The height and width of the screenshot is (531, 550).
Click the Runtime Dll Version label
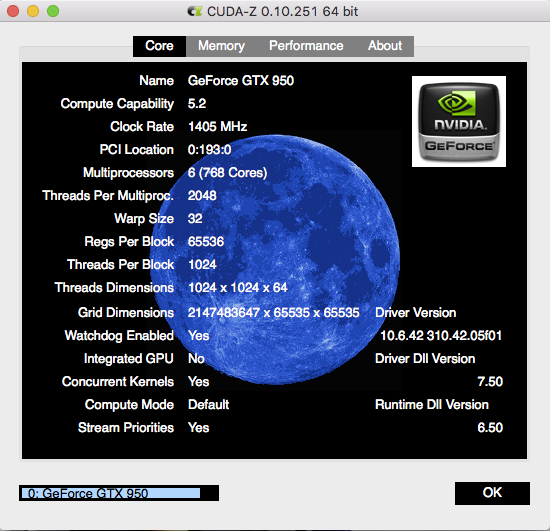432,405
